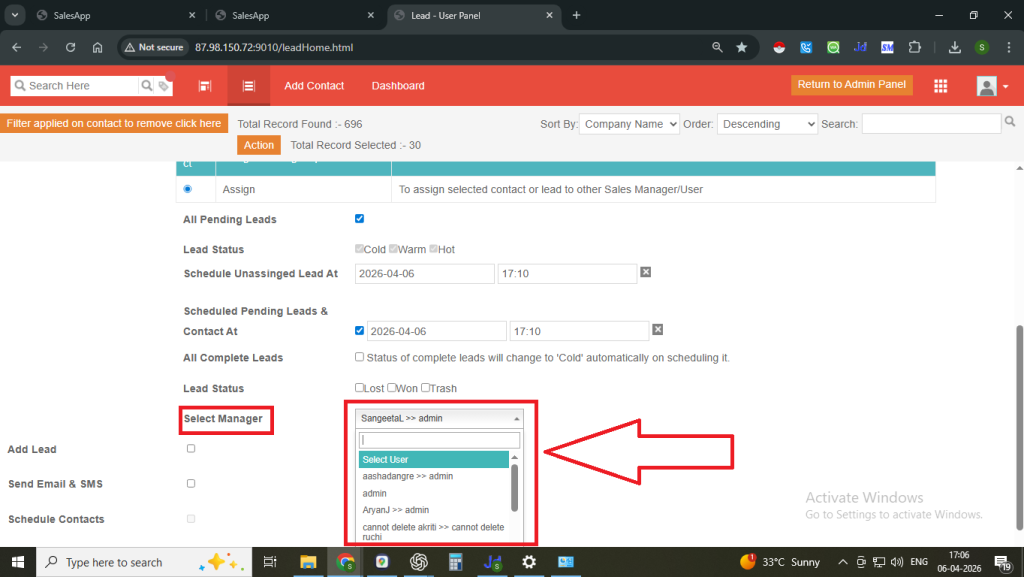Select the list view icon
The width and height of the screenshot is (1024, 577).
(x=248, y=86)
